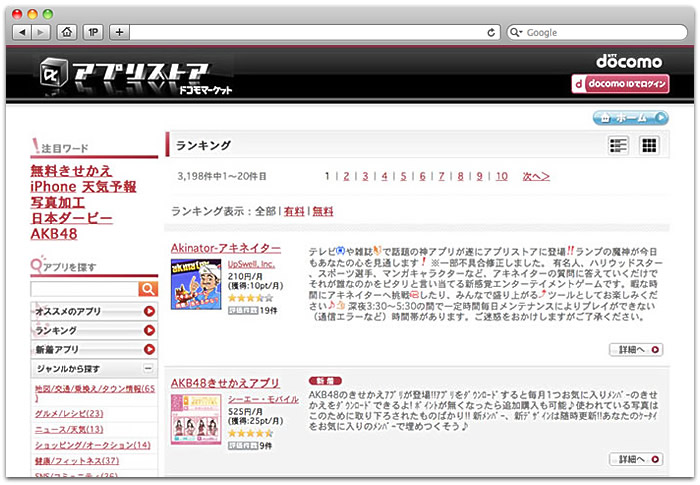The width and height of the screenshot is (700, 485).
Task: Go to the next page via 次へ
Action: tap(536, 176)
